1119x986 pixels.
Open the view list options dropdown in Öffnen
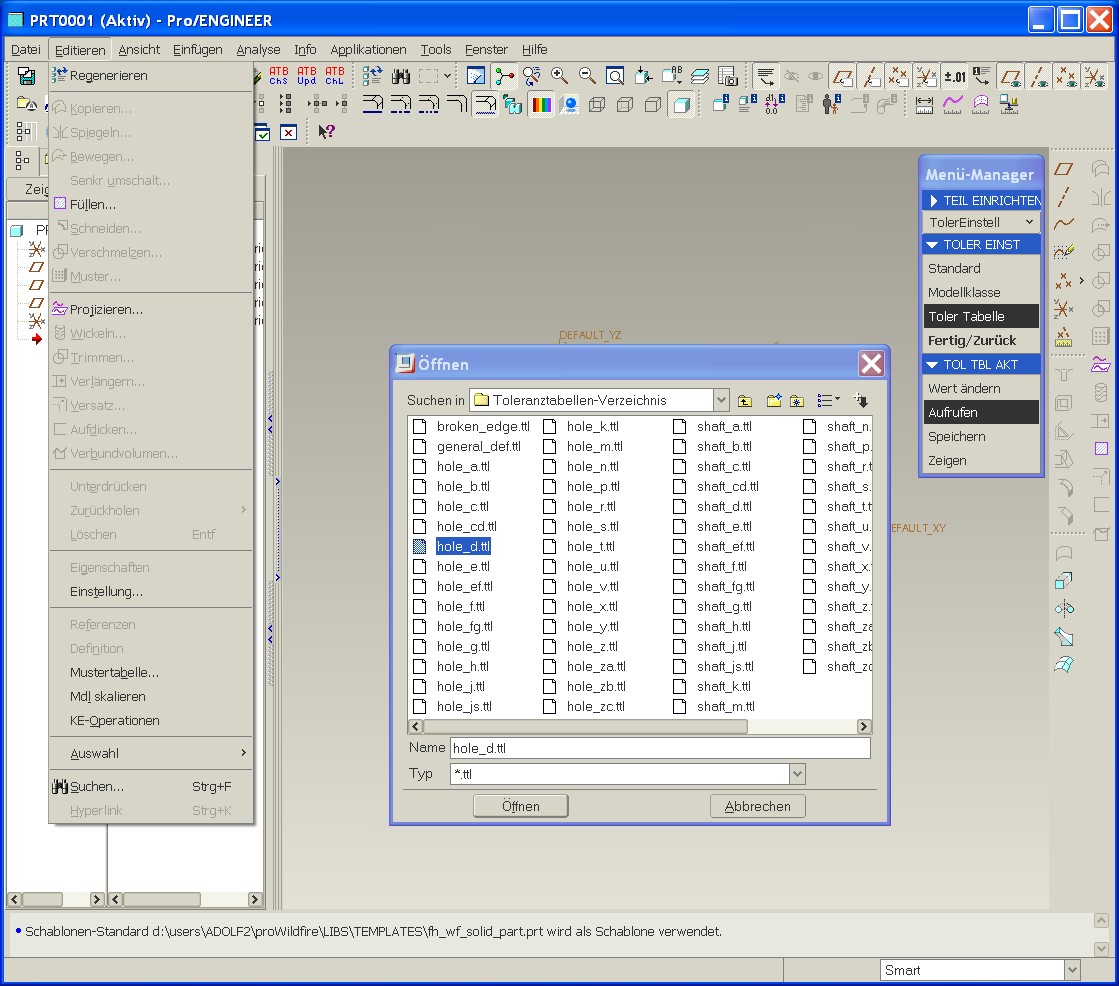(828, 400)
